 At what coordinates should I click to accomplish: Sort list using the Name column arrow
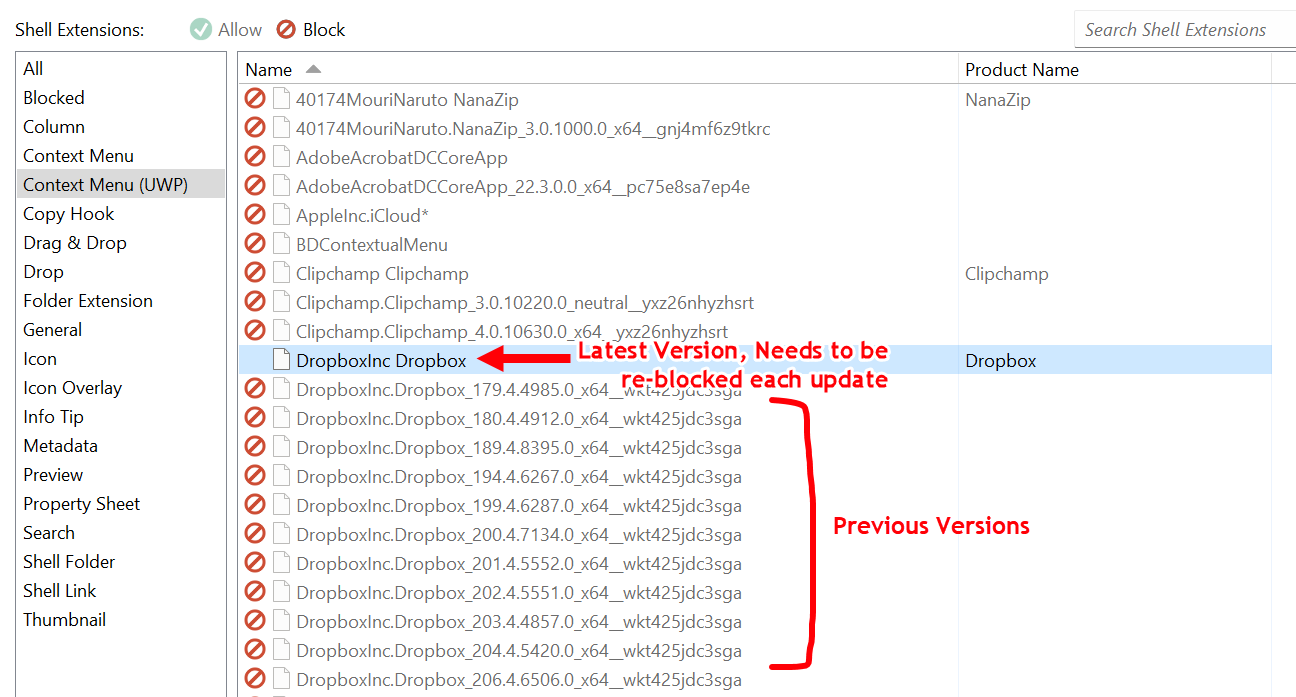coord(313,69)
